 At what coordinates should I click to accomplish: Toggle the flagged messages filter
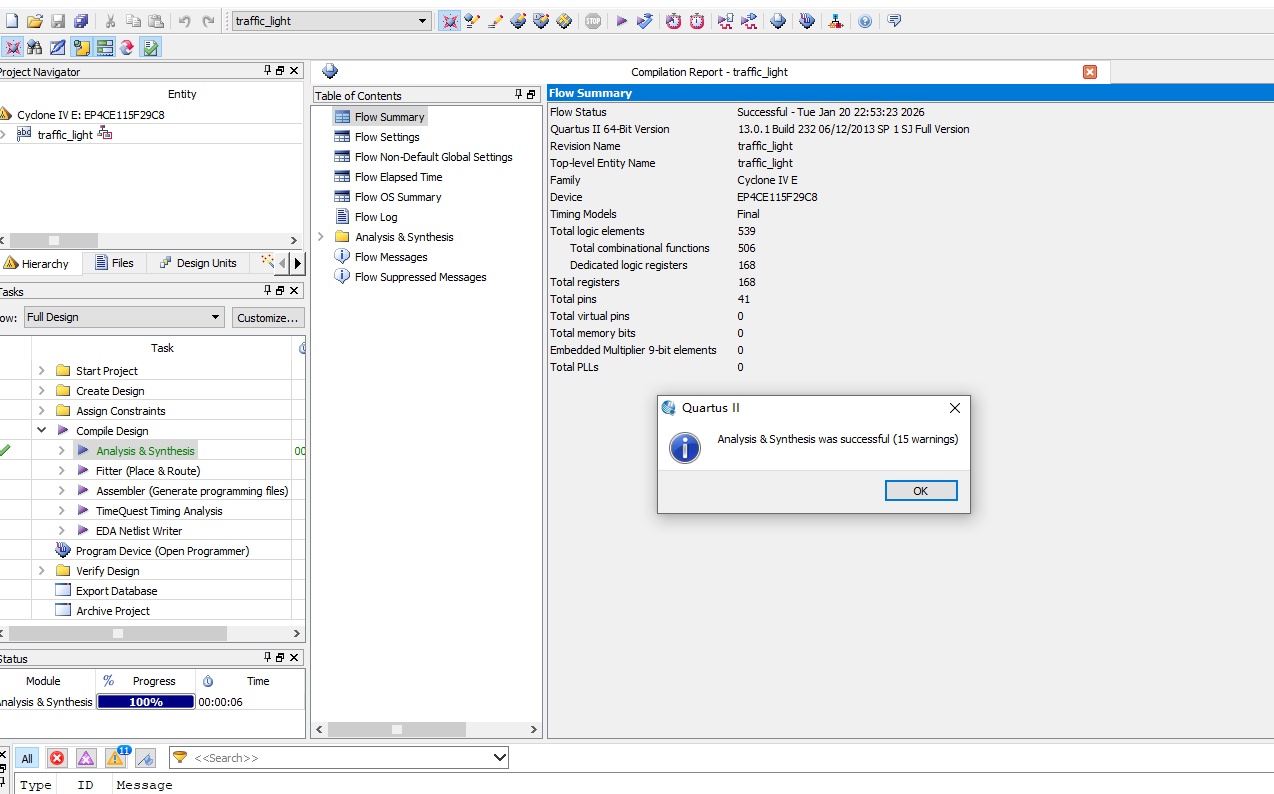pos(146,758)
